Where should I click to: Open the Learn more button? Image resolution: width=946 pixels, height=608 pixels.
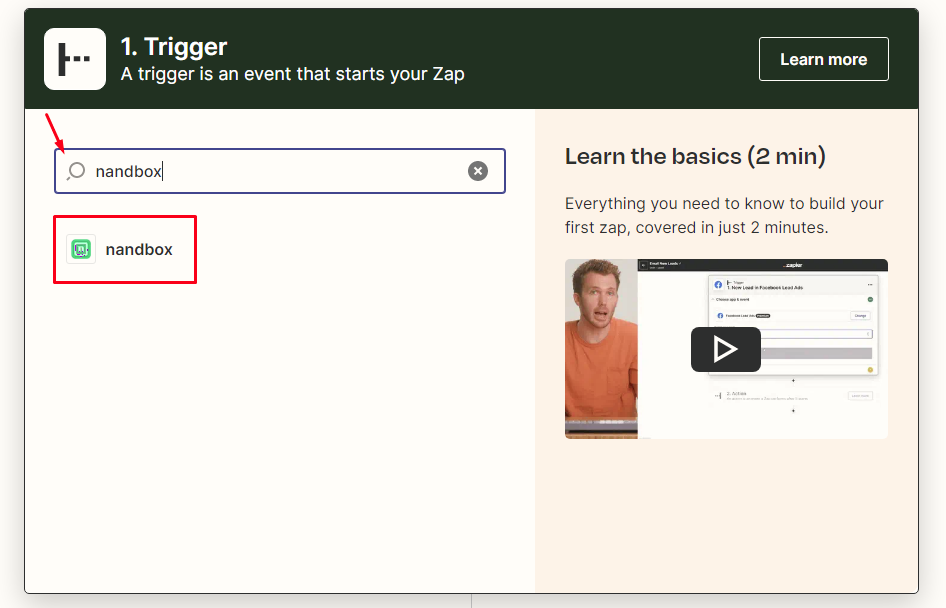point(823,59)
